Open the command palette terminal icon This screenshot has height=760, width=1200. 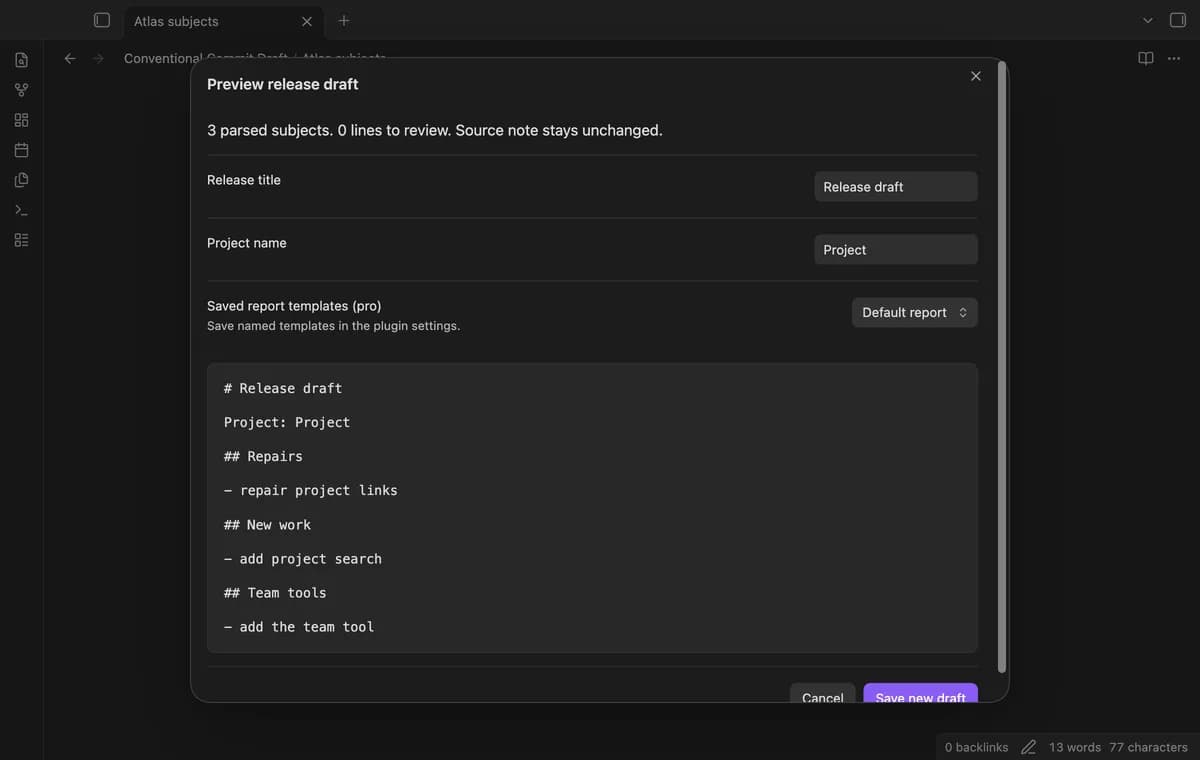pos(21,210)
